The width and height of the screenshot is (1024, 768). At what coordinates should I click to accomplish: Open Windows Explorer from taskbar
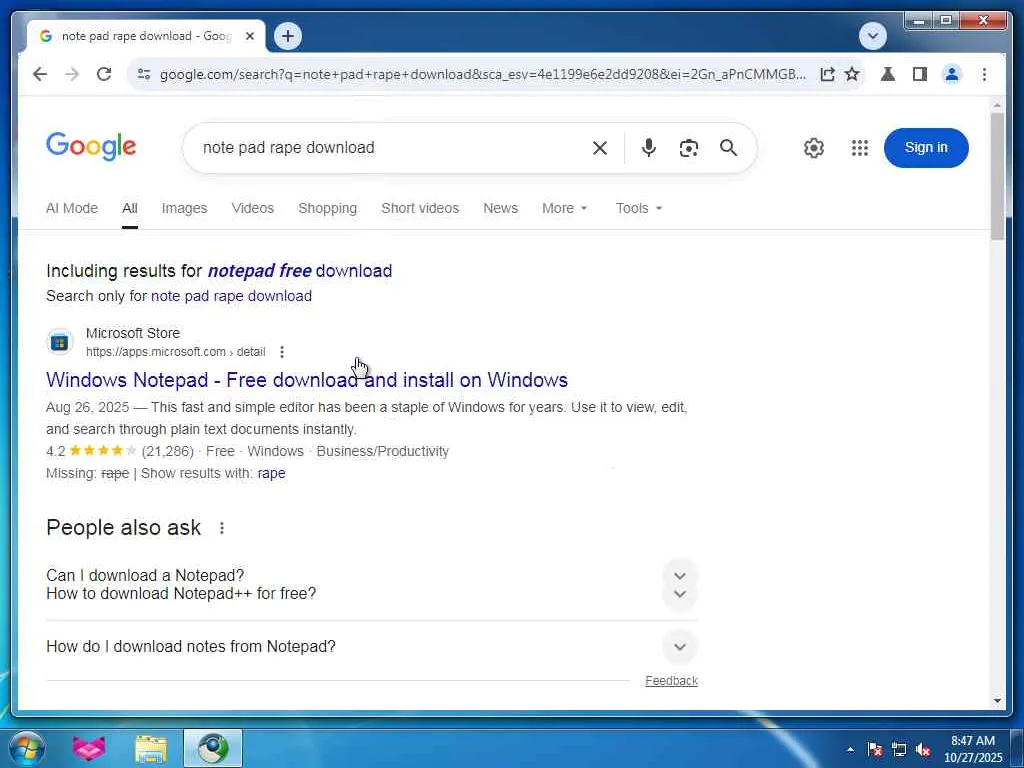pyautogui.click(x=151, y=748)
